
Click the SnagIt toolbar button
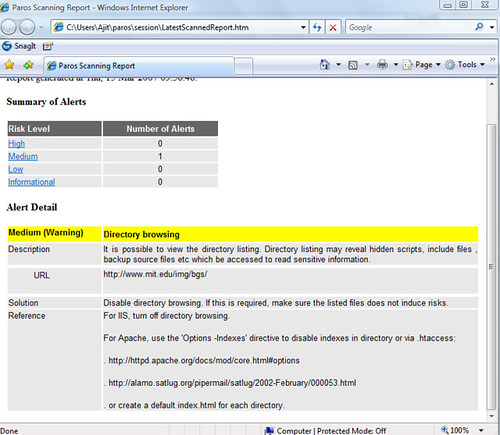(x=19, y=46)
